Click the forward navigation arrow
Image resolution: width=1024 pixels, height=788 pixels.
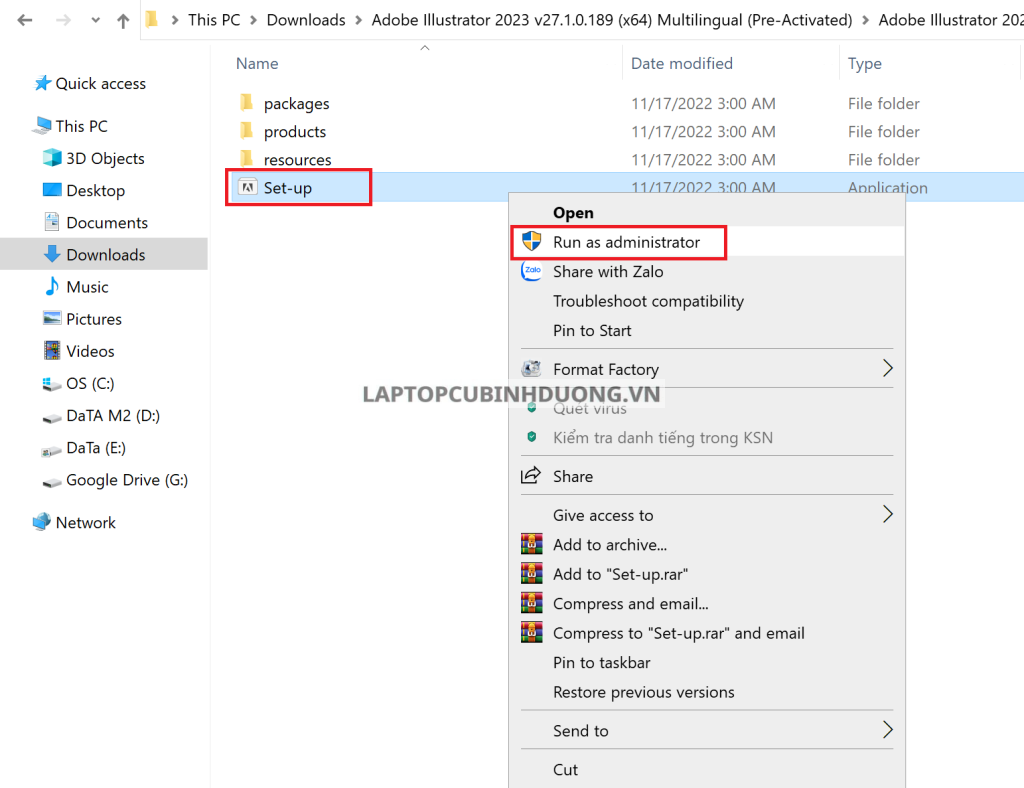coord(63,20)
